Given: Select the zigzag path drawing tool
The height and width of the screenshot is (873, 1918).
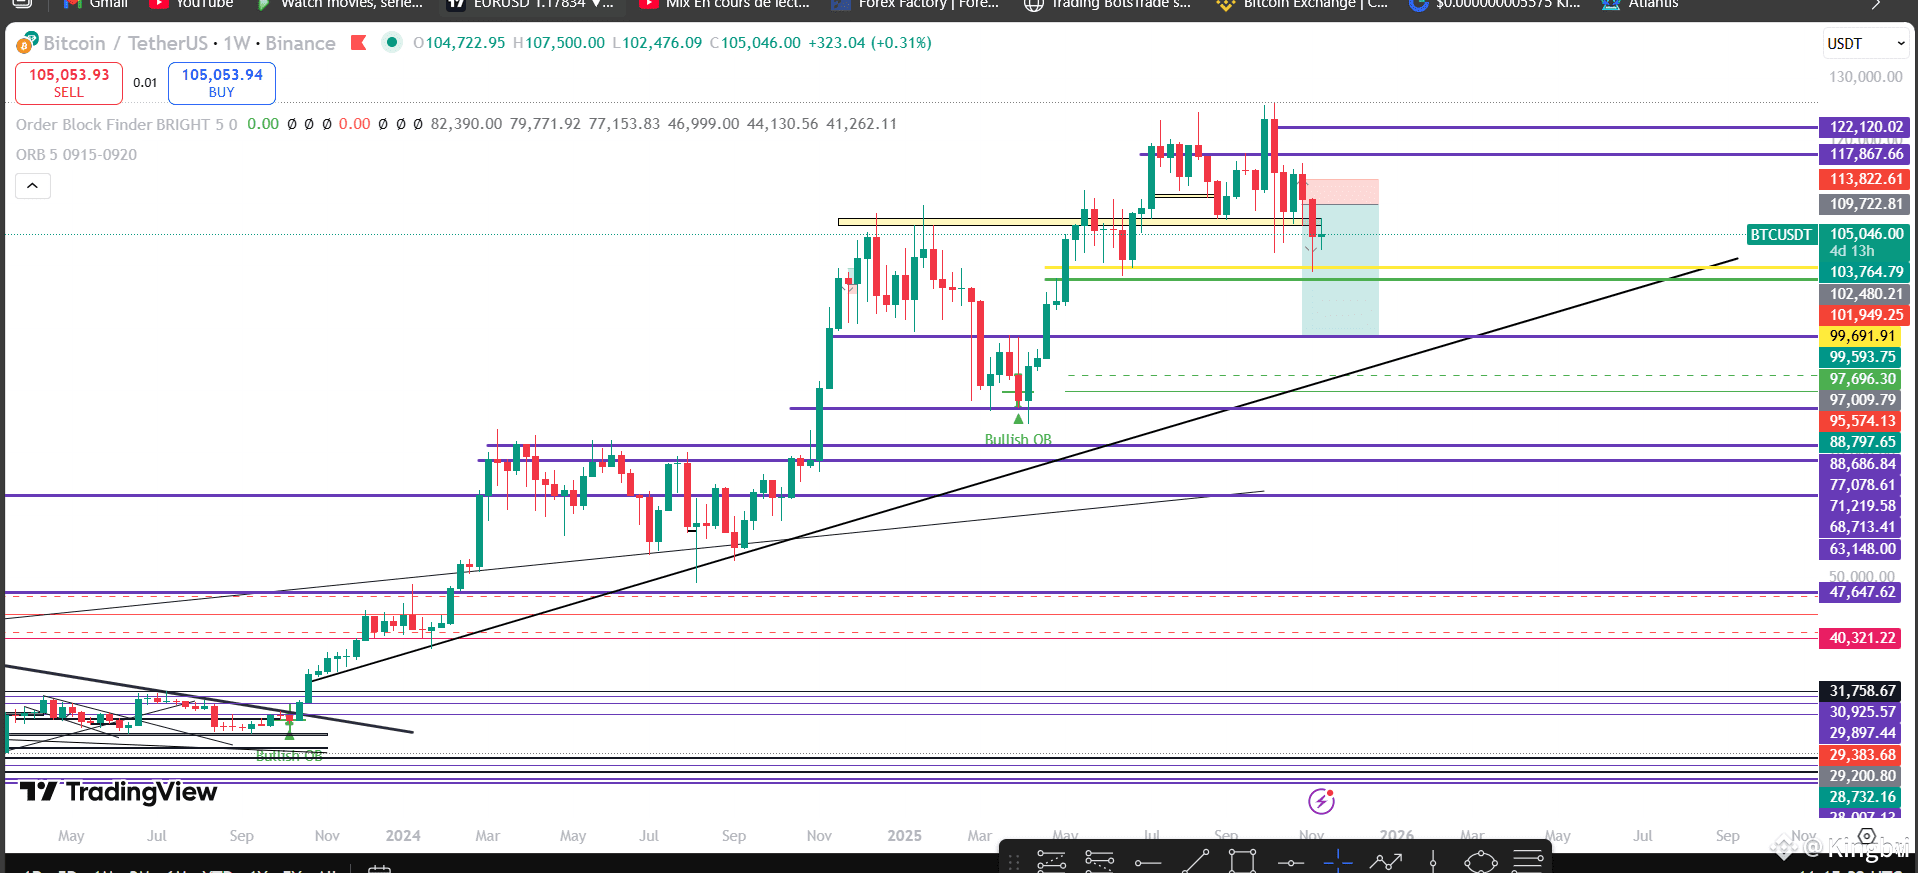Looking at the screenshot, I should coord(1385,861).
